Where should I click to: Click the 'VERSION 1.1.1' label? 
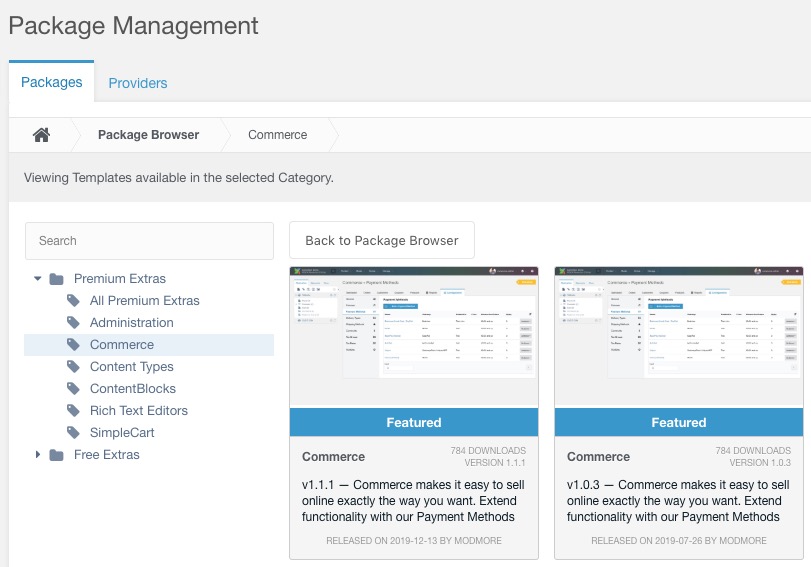coord(494,463)
